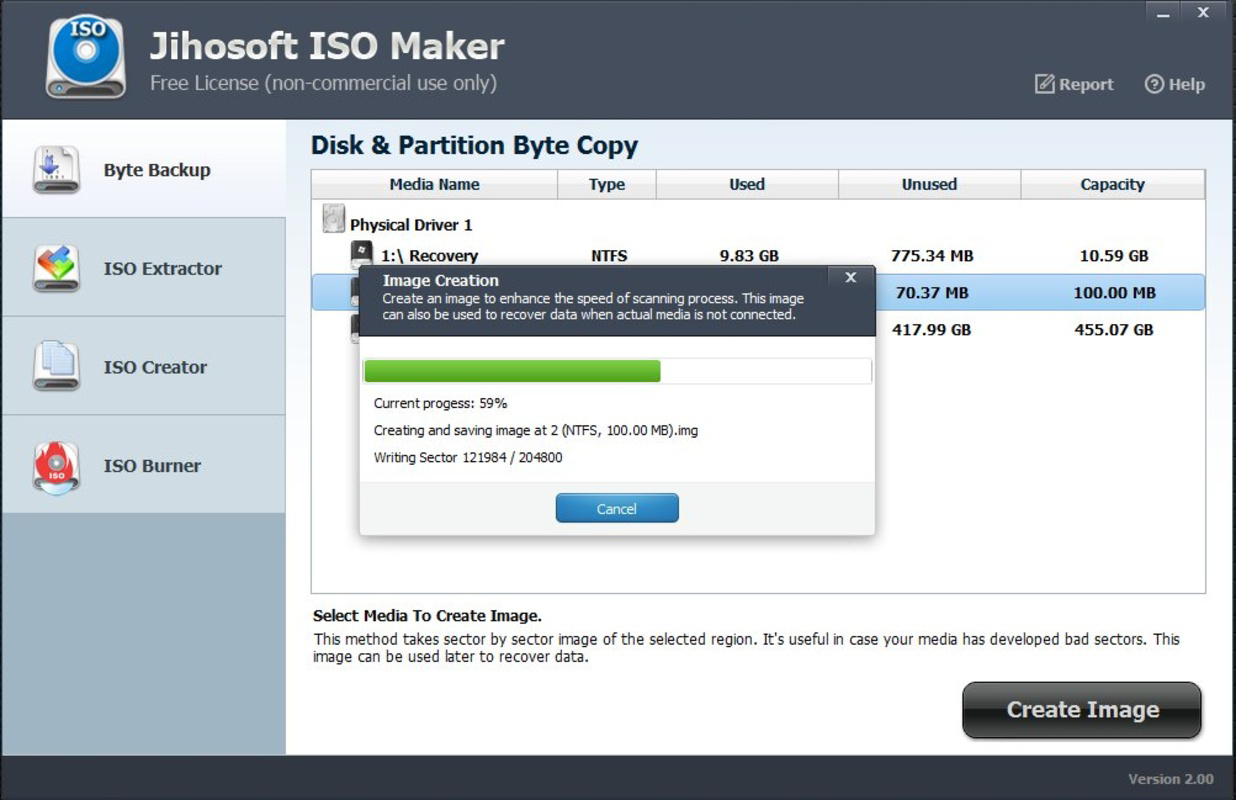Click the Byte Backup sidebar icon
The image size is (1236, 800).
(x=56, y=169)
